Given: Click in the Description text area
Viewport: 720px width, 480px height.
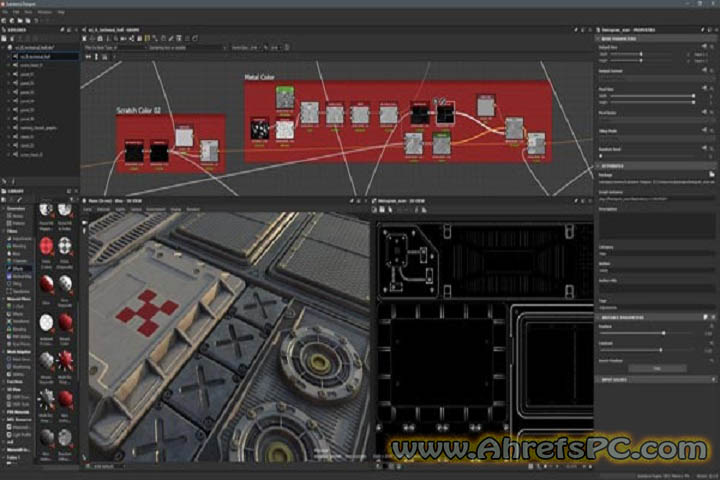Looking at the screenshot, I should click(x=655, y=226).
